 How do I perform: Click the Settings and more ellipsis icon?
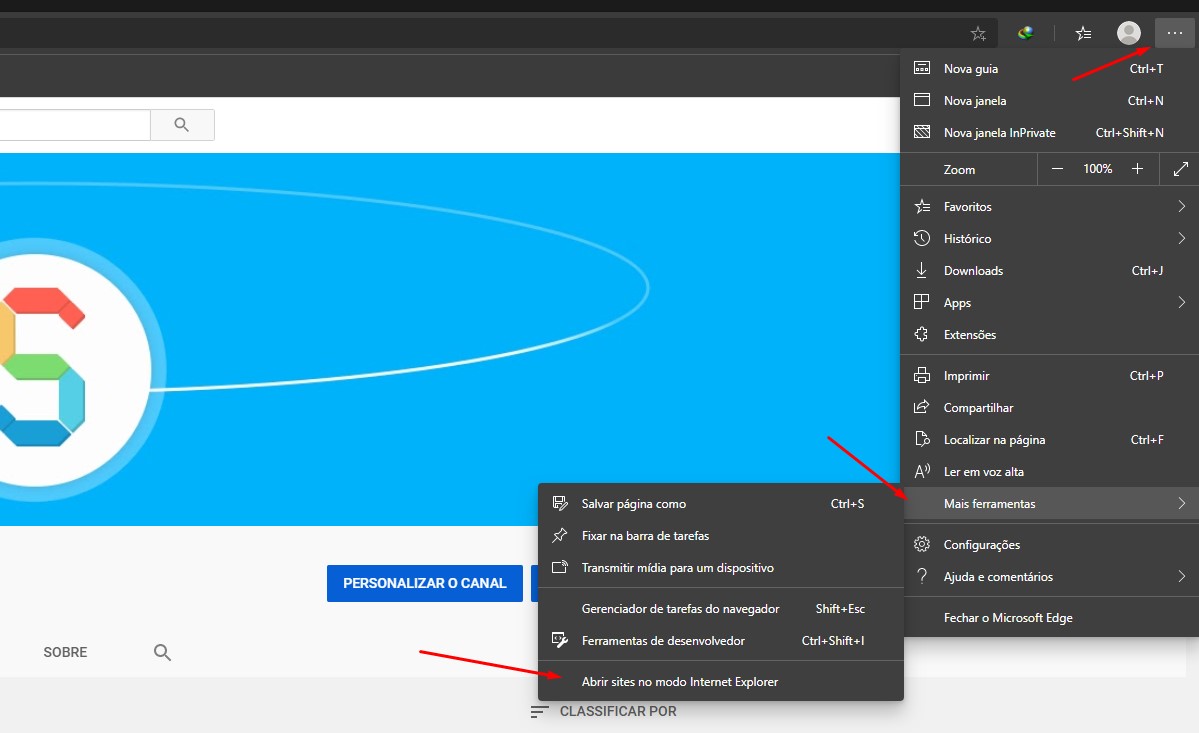[1175, 33]
